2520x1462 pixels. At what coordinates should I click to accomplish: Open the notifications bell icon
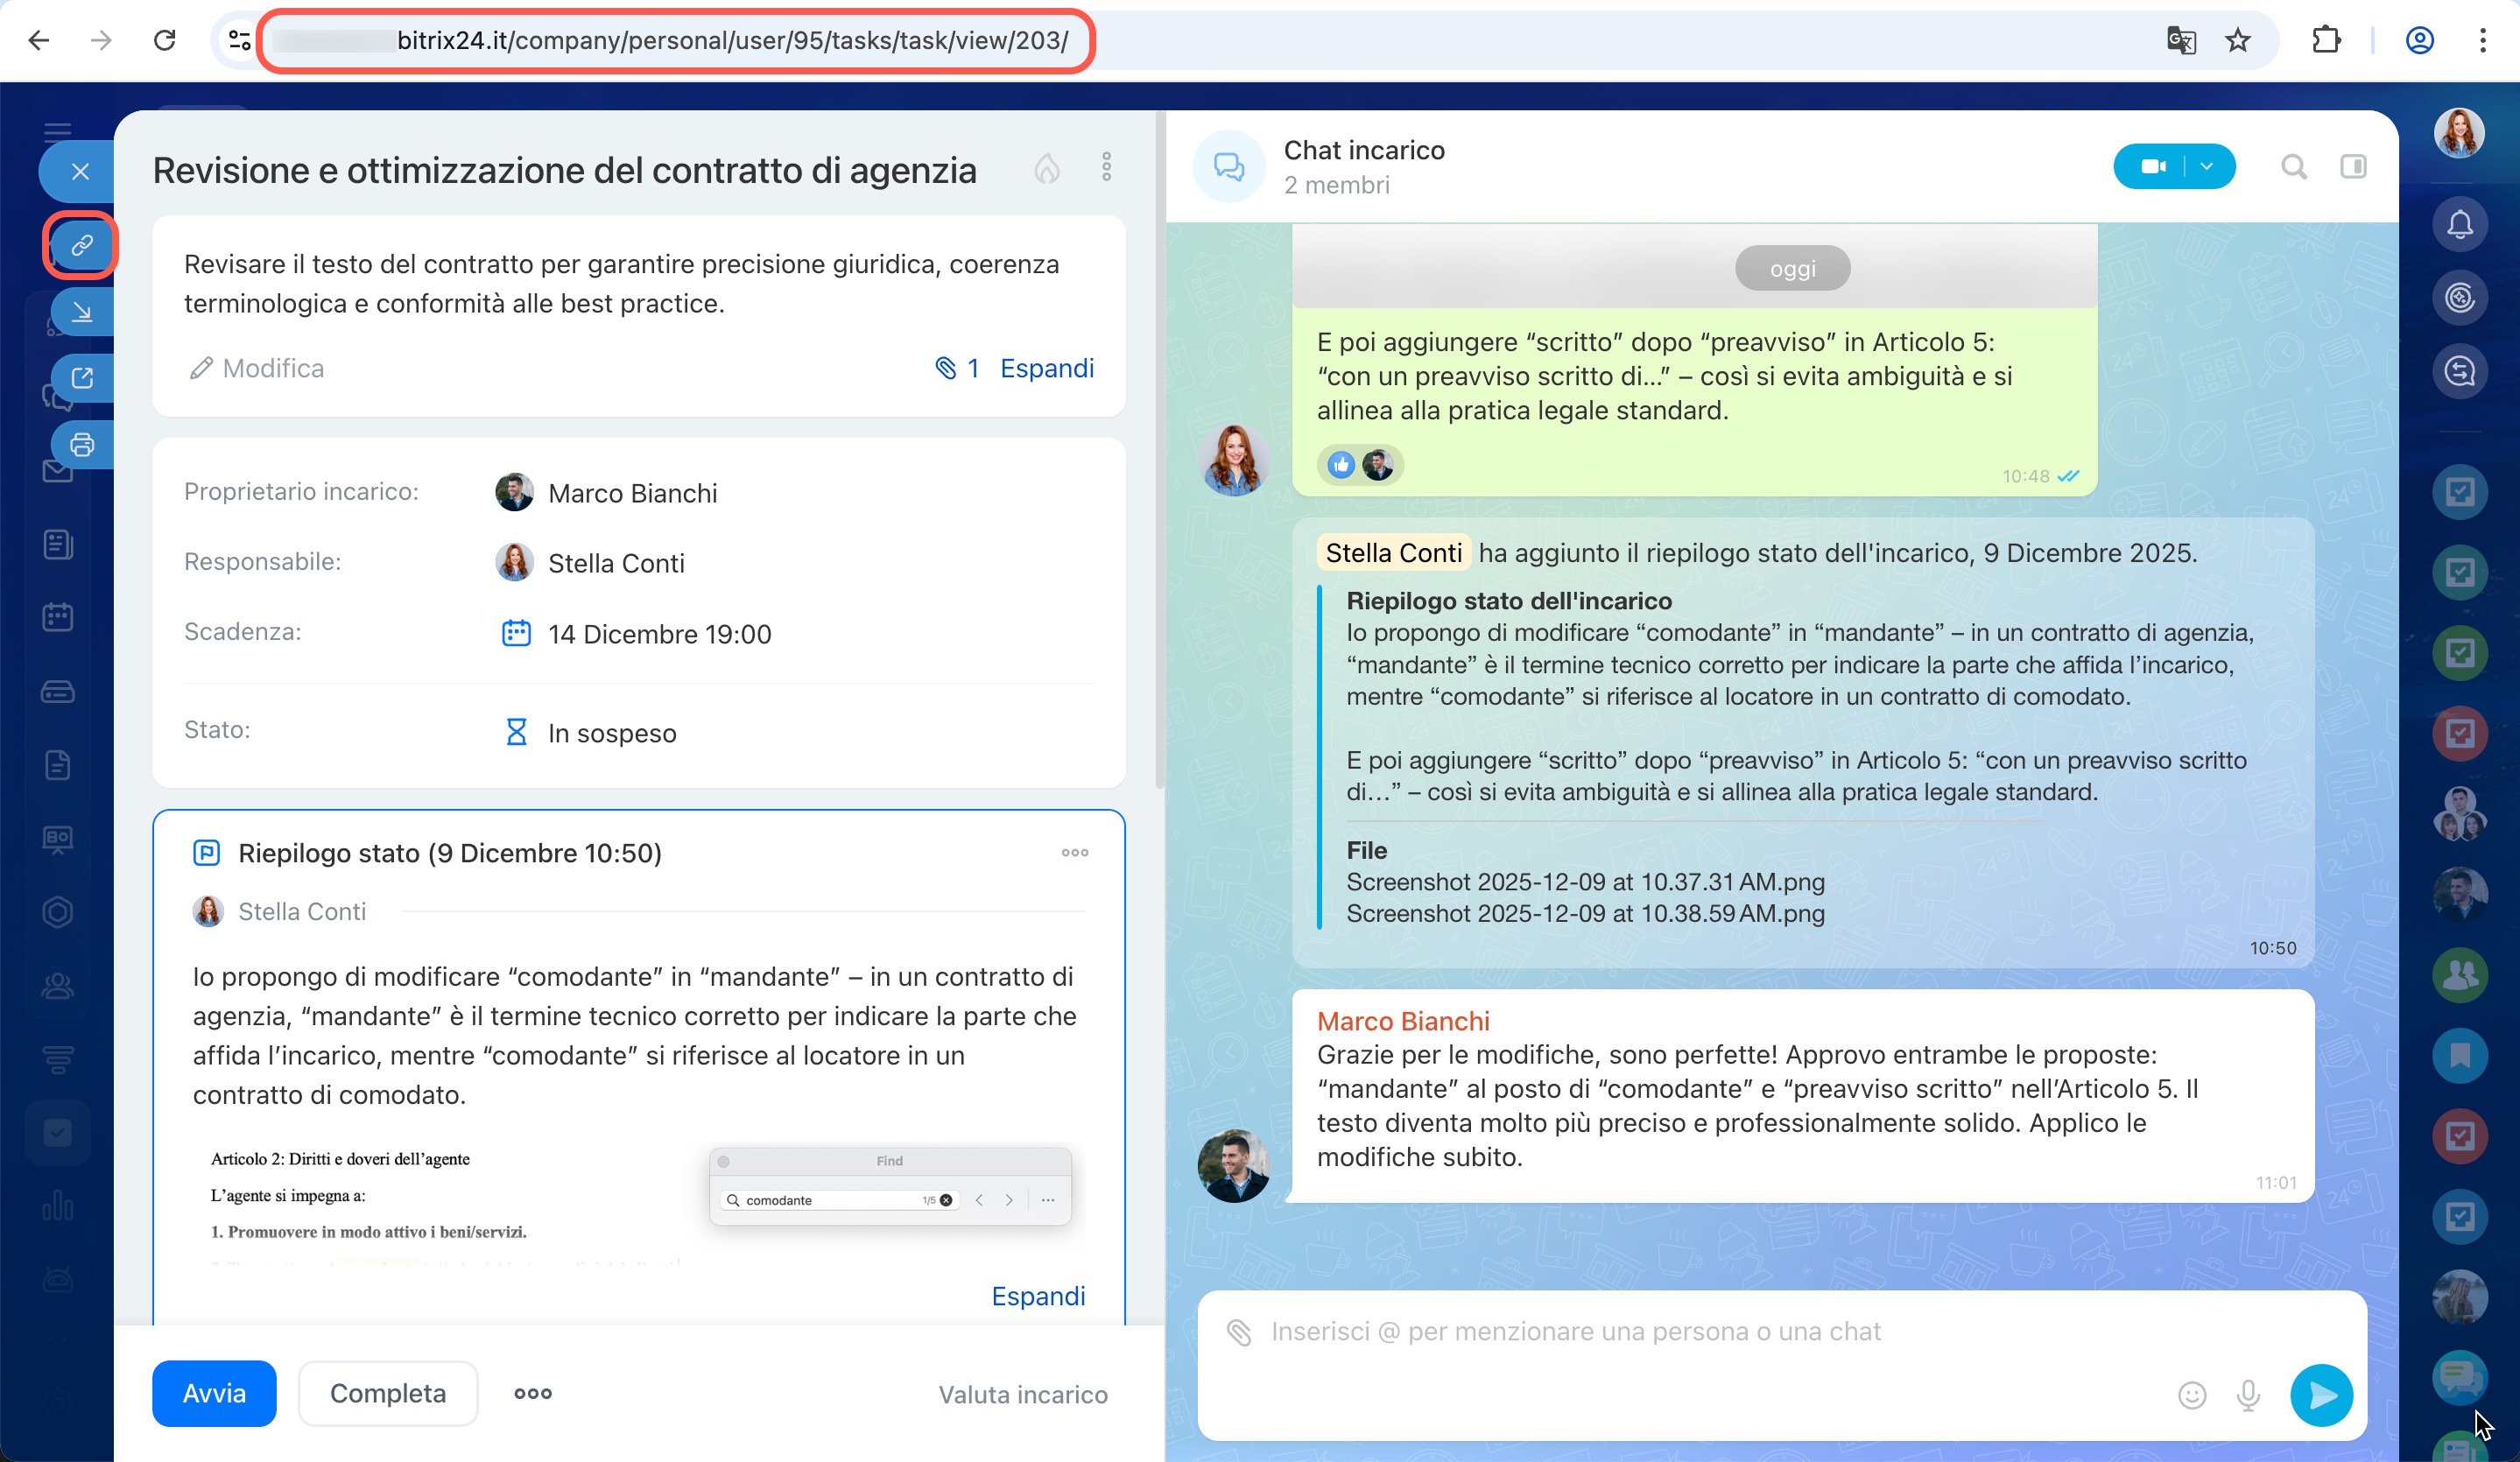2459,224
